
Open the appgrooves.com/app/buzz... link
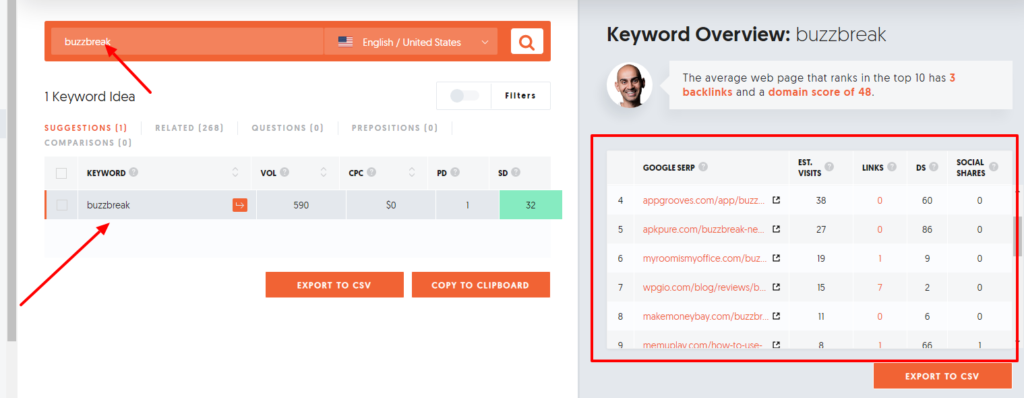click(x=704, y=201)
